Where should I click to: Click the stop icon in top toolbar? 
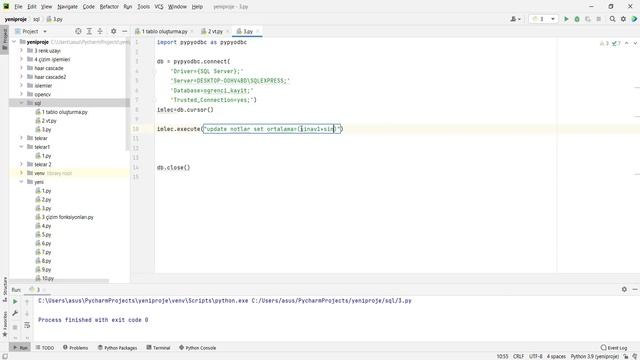tap(599, 19)
